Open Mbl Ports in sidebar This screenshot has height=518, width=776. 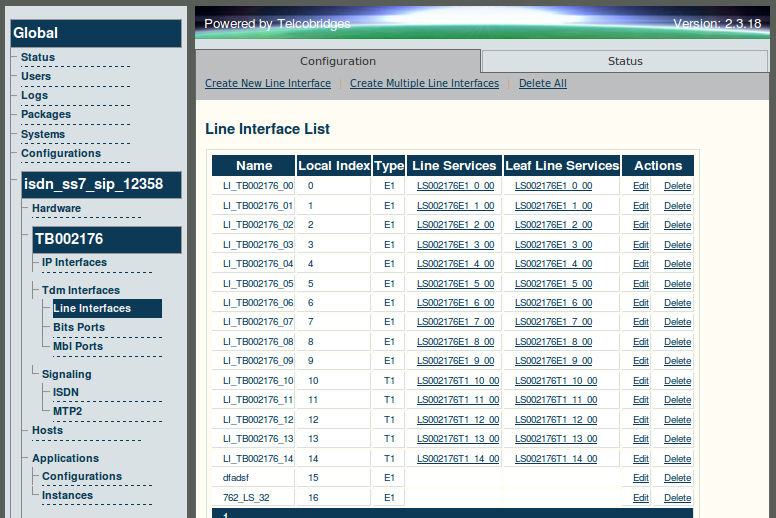[78, 346]
